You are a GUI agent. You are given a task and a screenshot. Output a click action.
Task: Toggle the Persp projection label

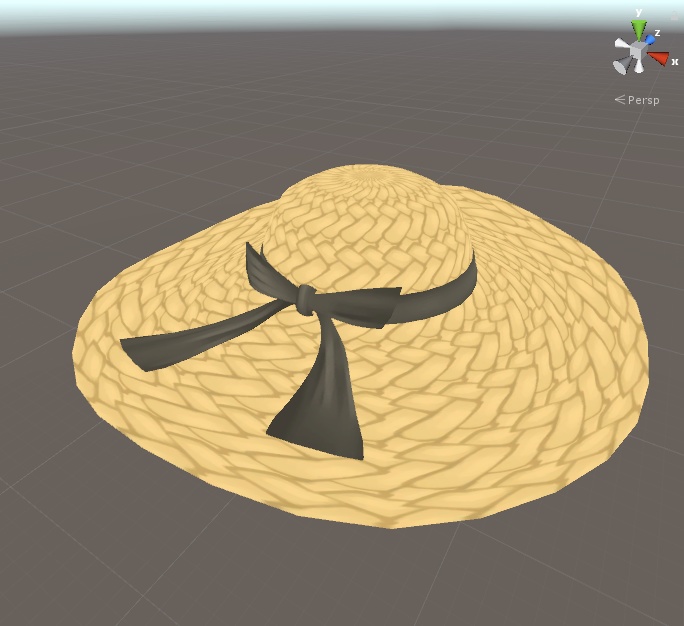637,100
